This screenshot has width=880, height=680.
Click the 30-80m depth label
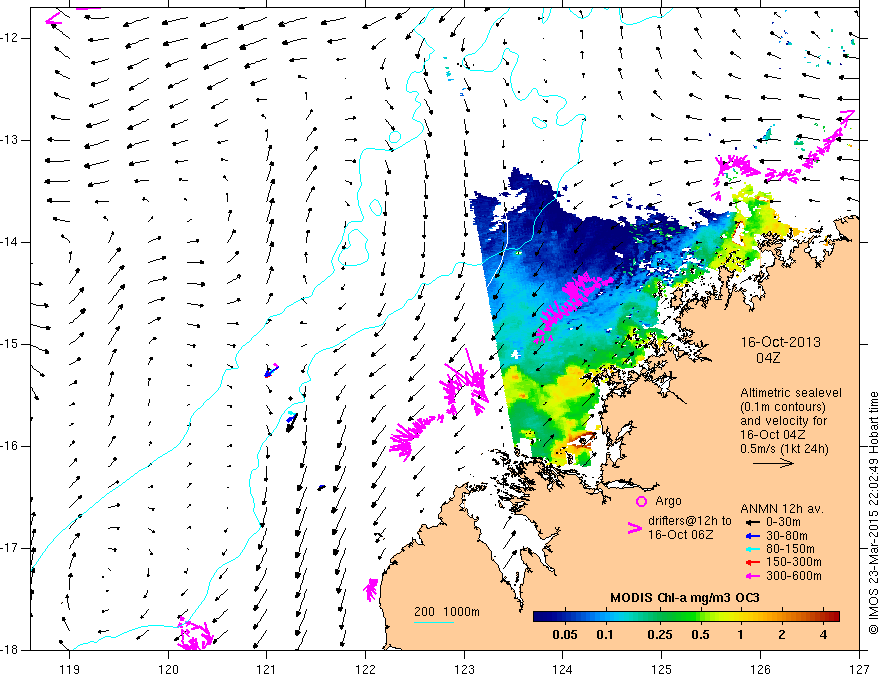coord(787,536)
